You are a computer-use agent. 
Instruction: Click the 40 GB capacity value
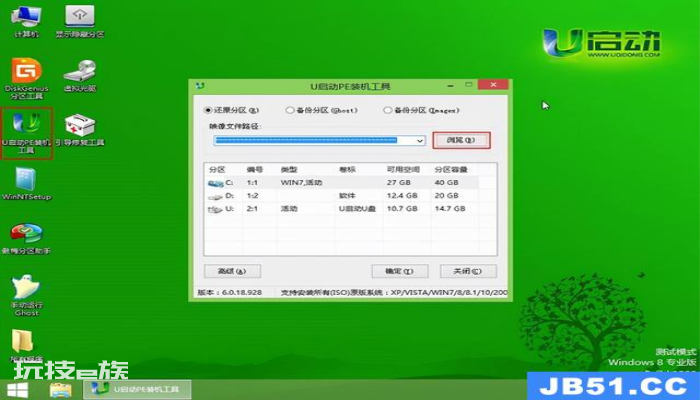pos(446,183)
